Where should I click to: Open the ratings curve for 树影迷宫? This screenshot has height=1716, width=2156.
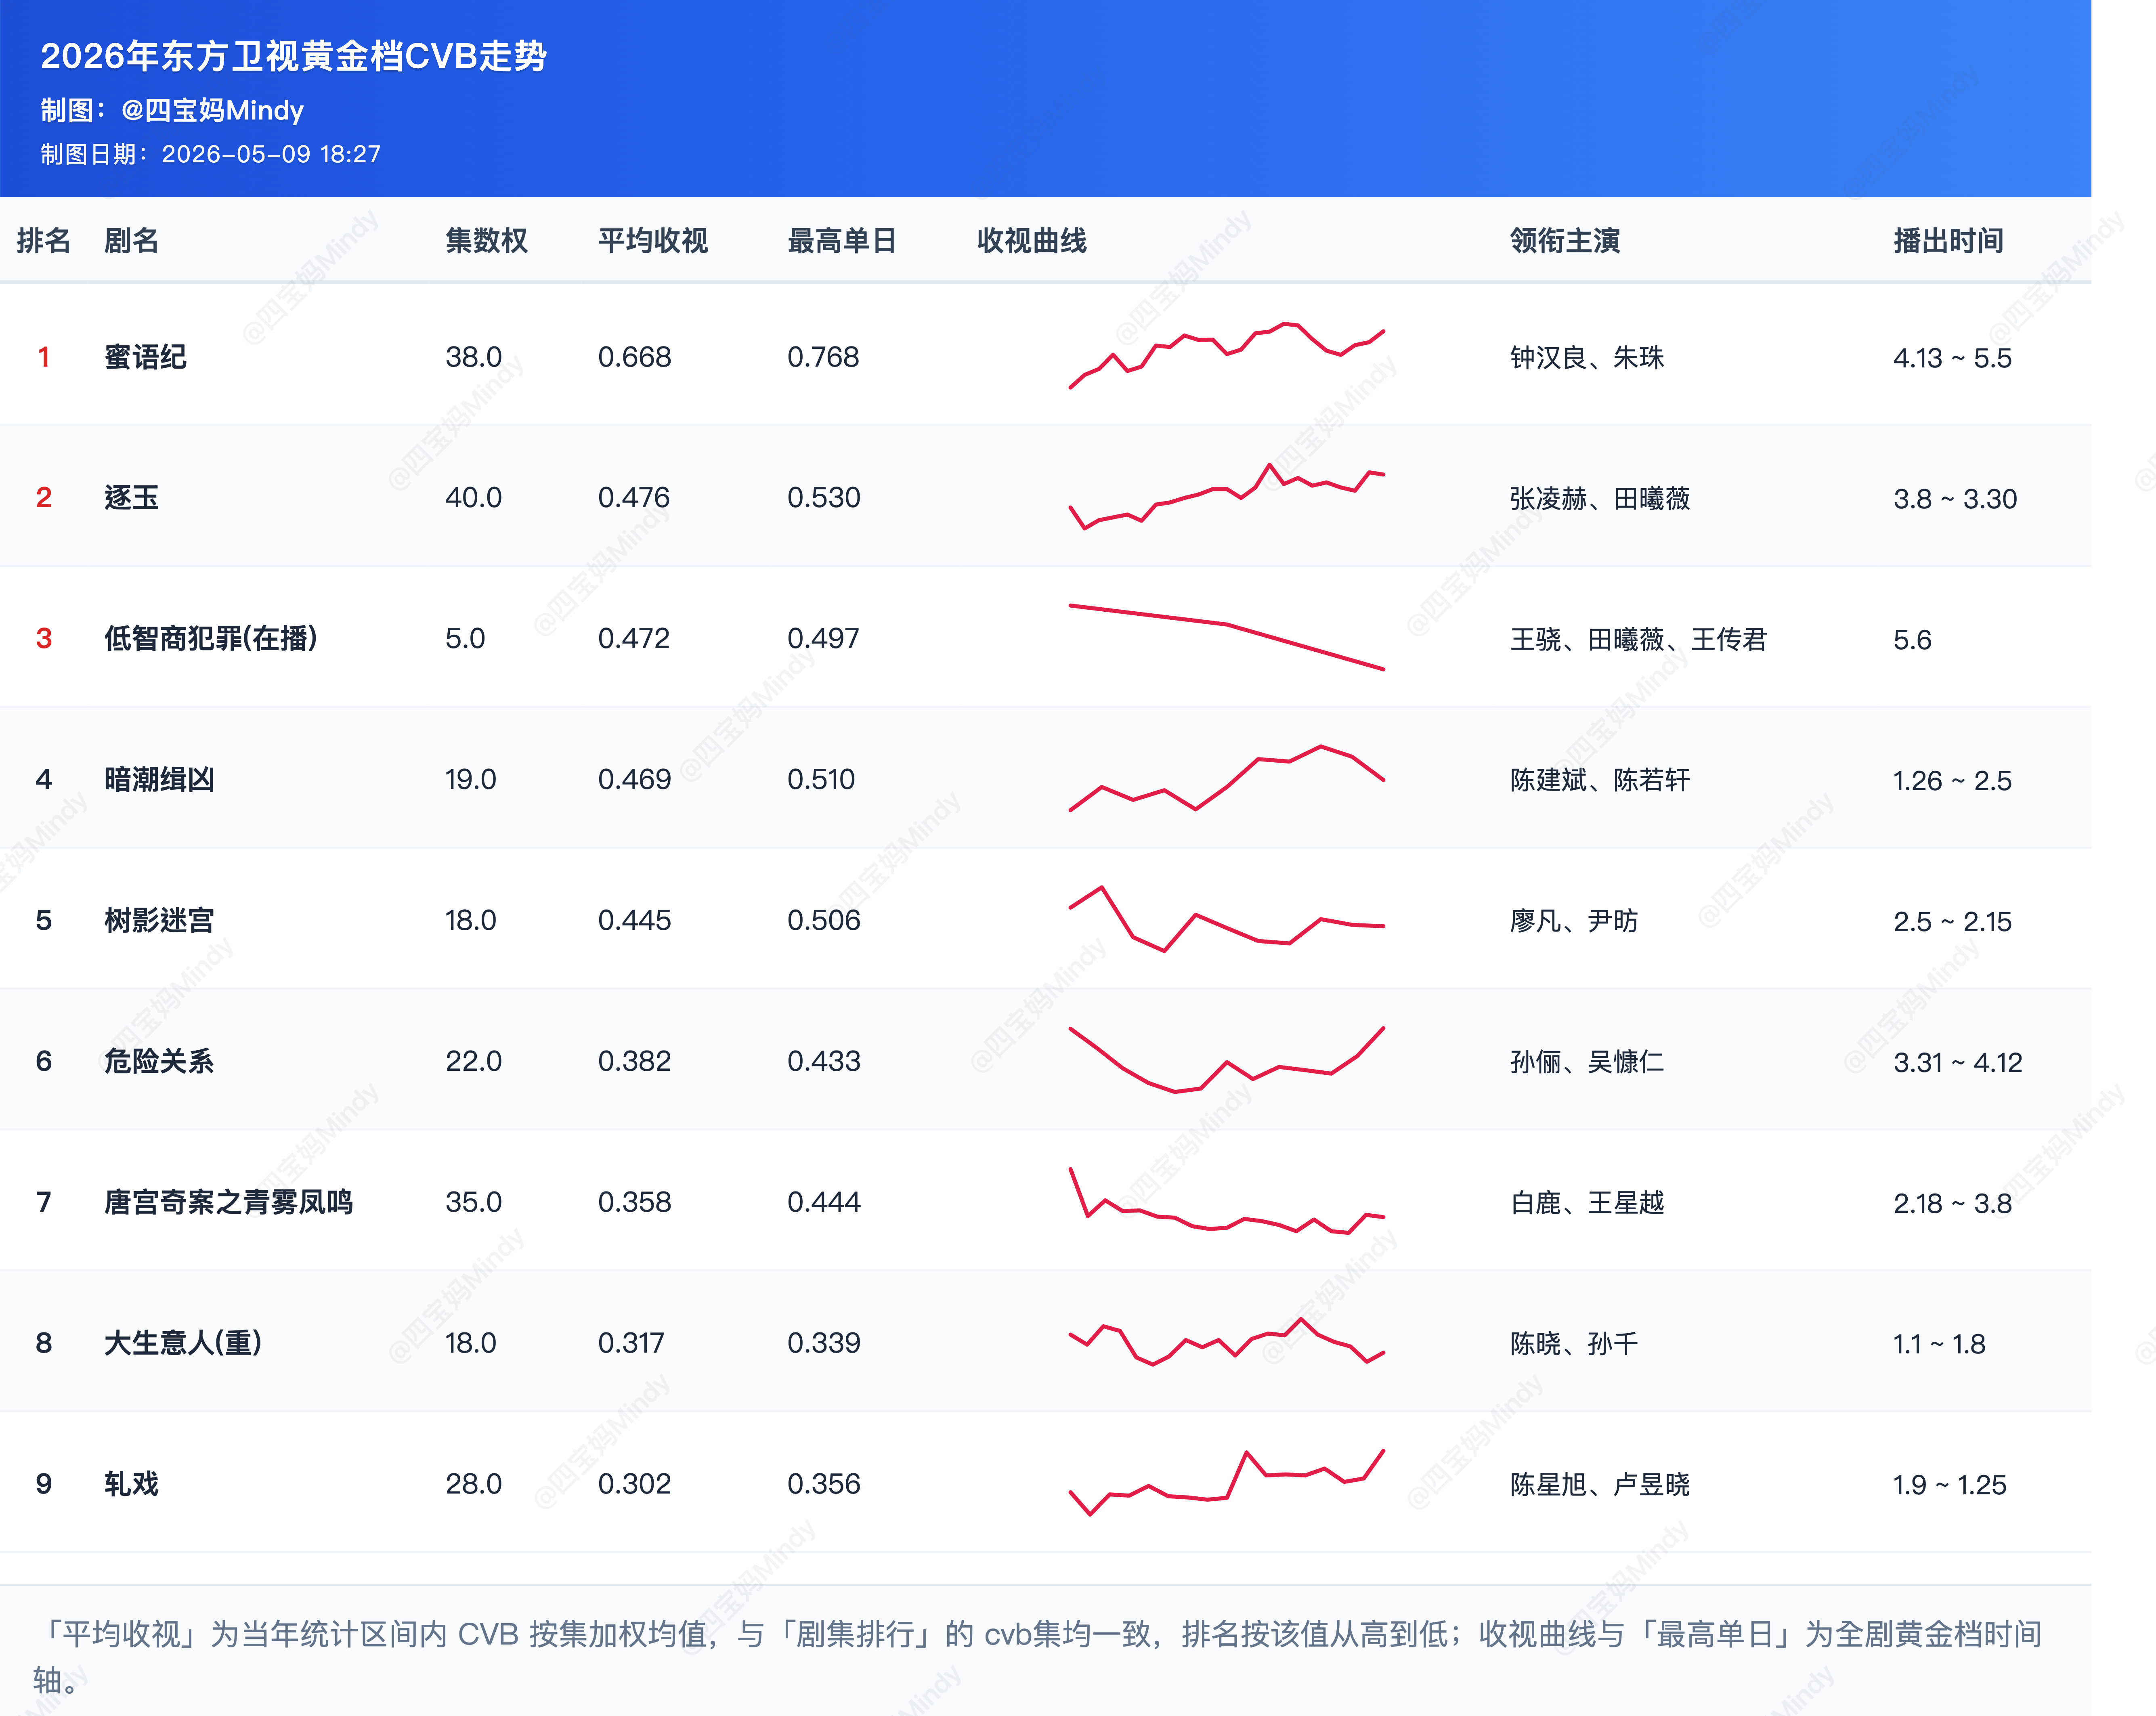coord(1227,918)
